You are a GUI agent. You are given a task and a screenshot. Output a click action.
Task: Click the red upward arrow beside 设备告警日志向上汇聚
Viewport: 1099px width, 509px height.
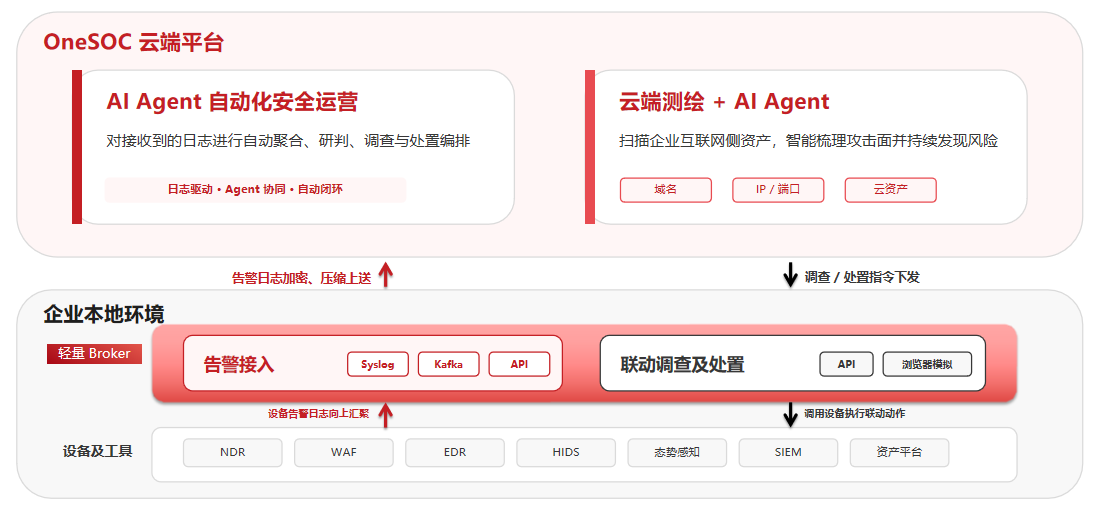tap(385, 414)
